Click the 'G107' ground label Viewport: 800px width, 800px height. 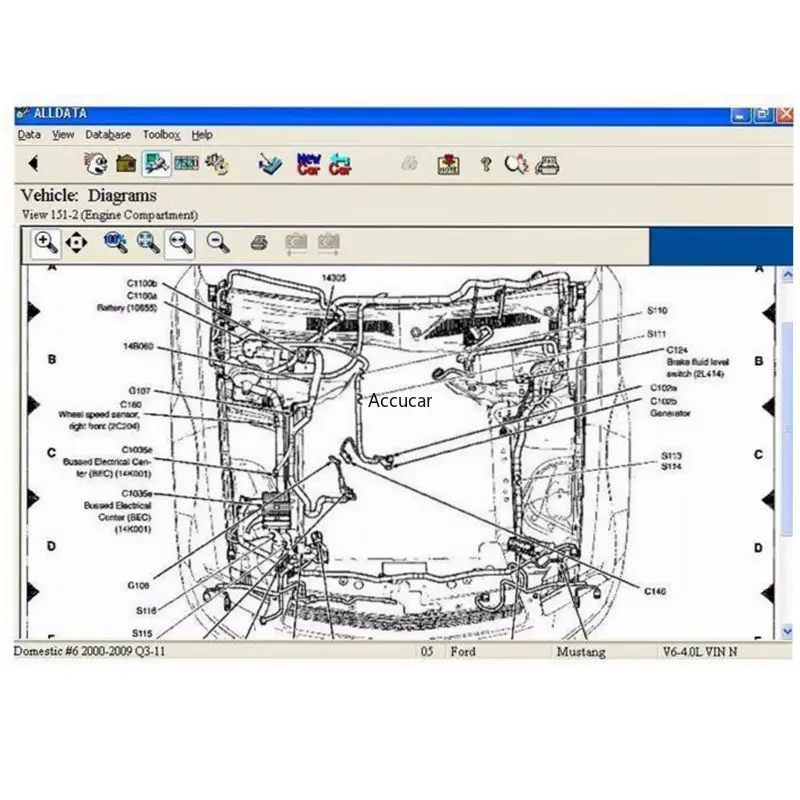[x=139, y=391]
